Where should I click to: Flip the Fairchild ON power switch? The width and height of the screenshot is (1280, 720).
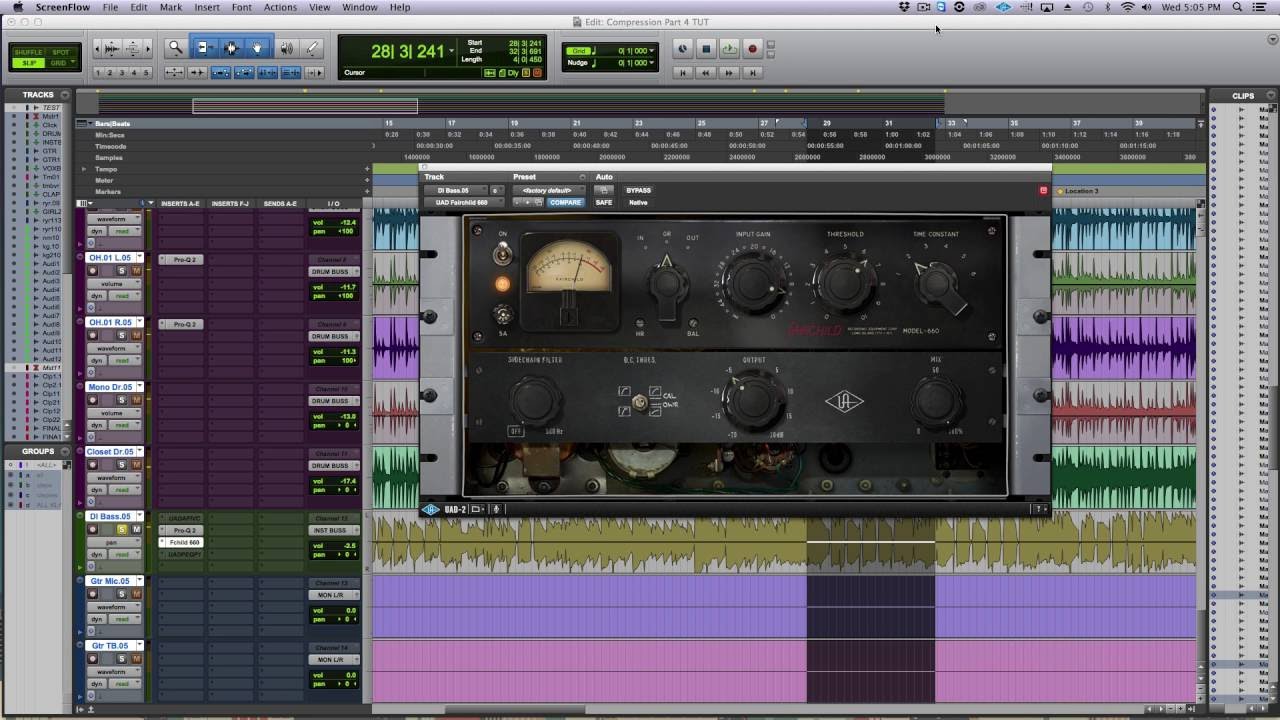pos(503,256)
